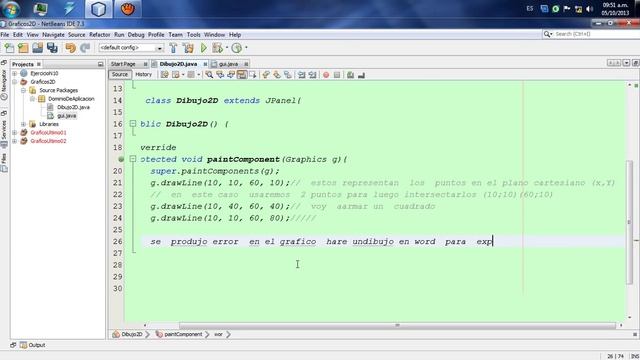The height and width of the screenshot is (360, 640).
Task: Open the File menu
Action: (x=5, y=35)
